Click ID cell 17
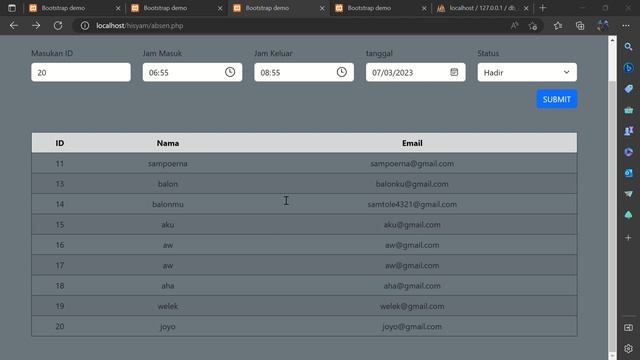Viewport: 640px width, 360px height. 60,265
